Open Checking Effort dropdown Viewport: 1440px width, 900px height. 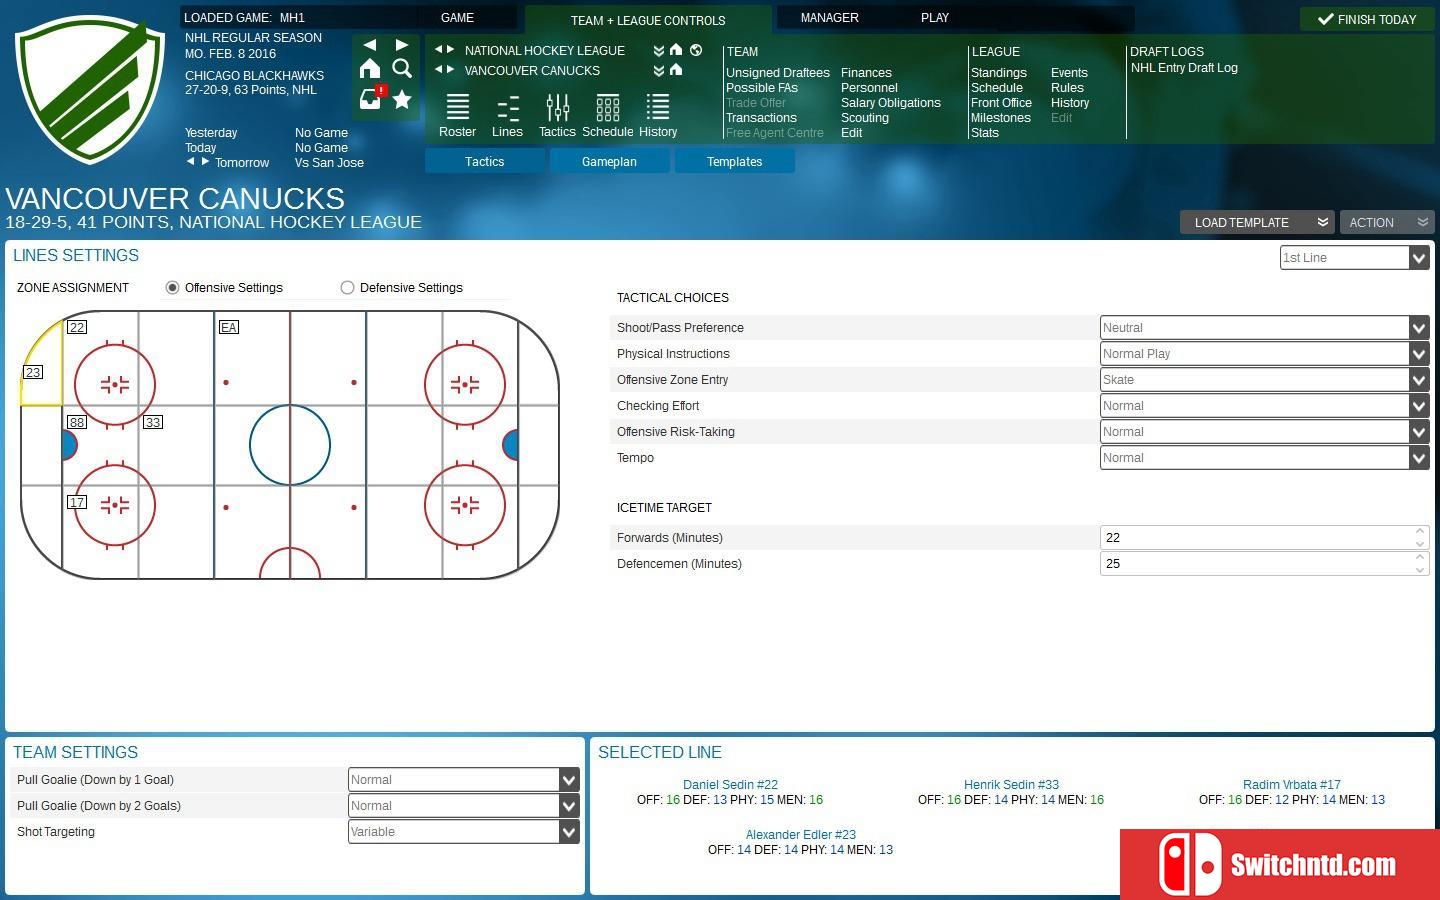point(1264,405)
